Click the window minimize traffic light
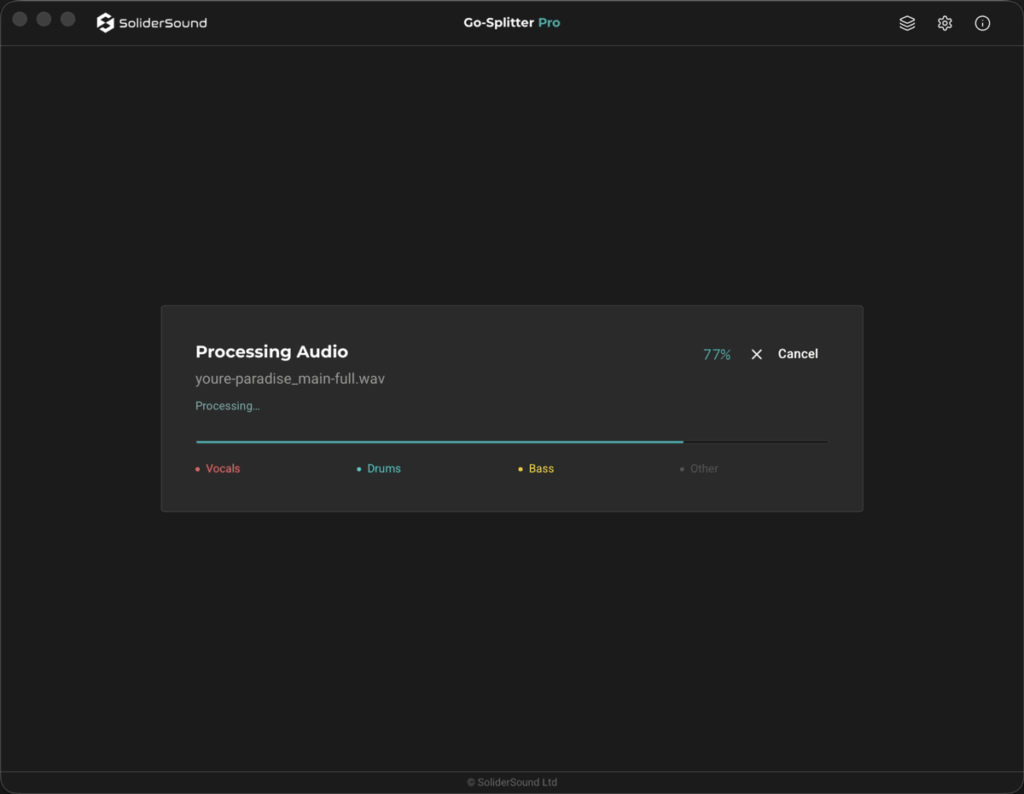The height and width of the screenshot is (794, 1024). coord(44,19)
